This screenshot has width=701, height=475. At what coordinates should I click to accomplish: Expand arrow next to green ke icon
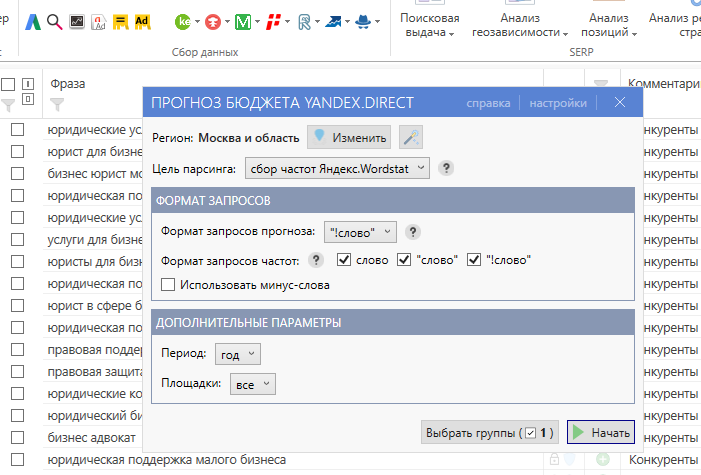click(197, 21)
